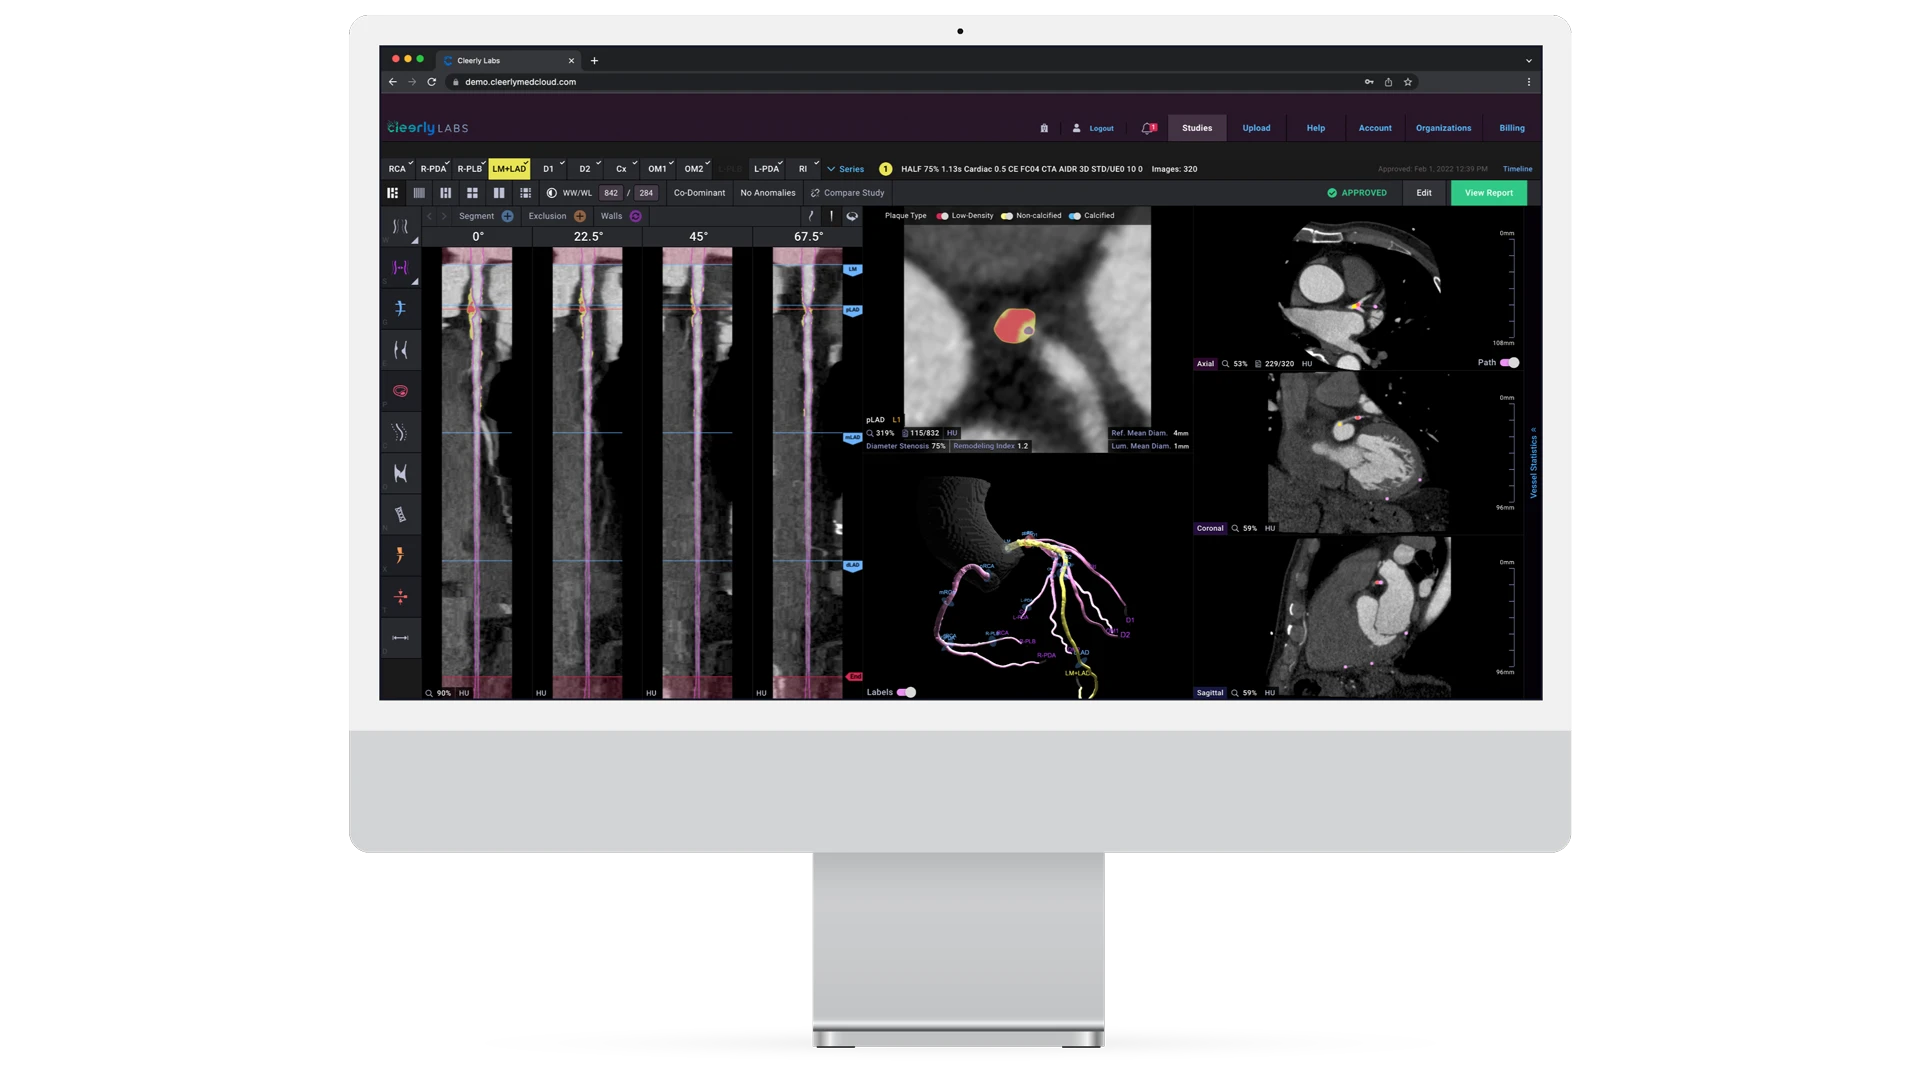
Task: Add an Exclusion with orange plus icon
Action: pos(580,216)
